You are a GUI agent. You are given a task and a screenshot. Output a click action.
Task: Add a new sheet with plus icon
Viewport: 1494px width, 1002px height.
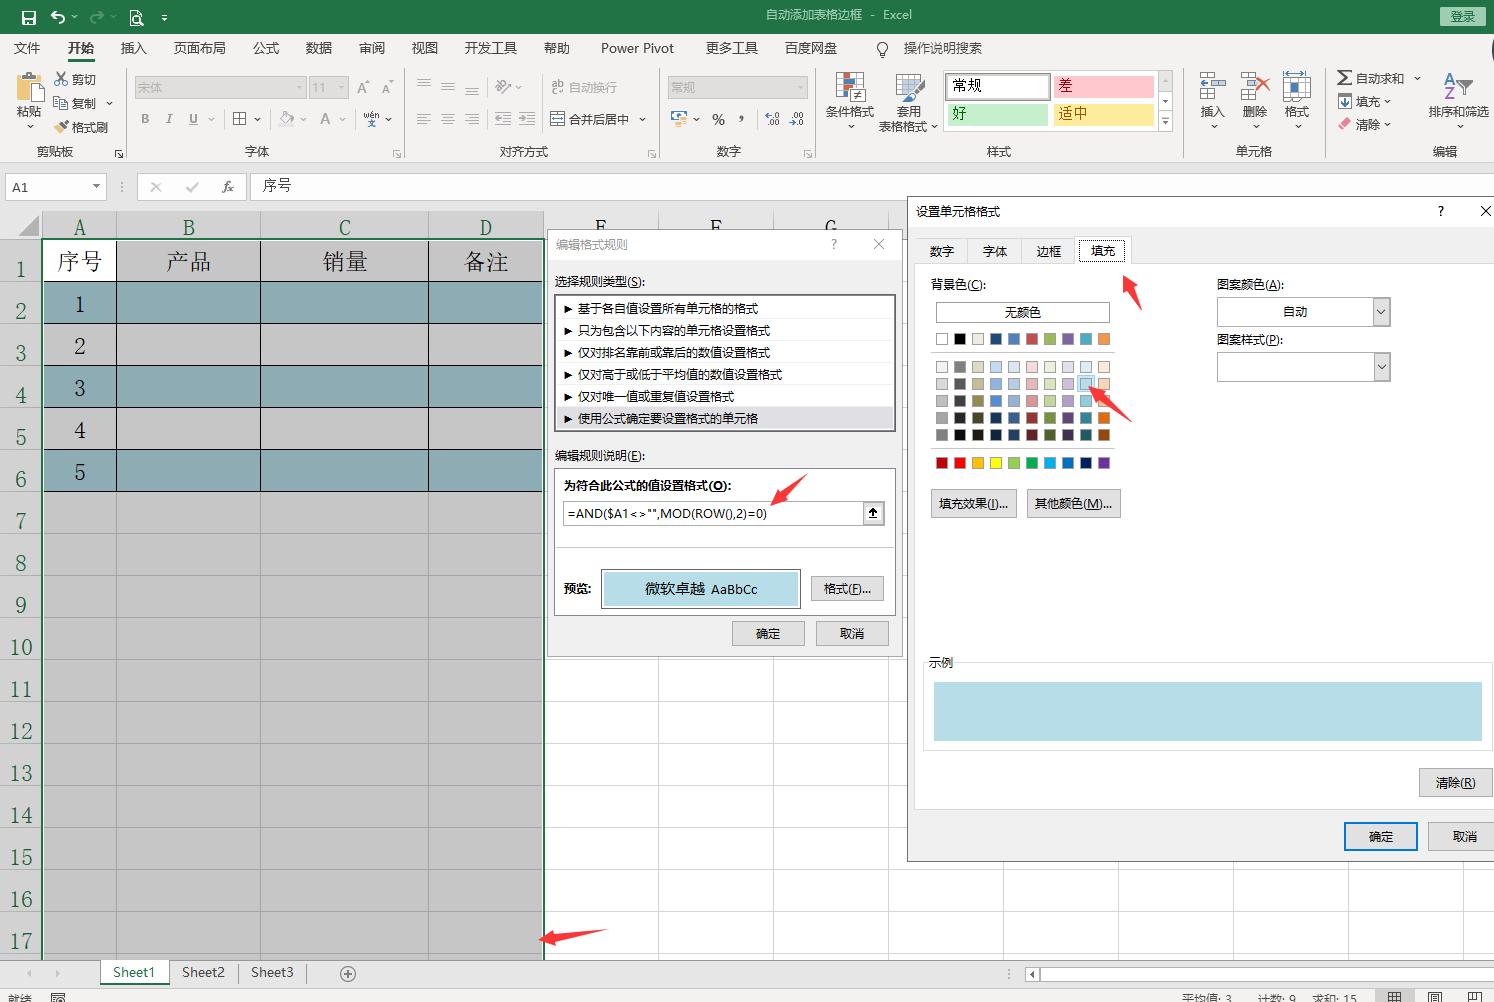coord(348,973)
